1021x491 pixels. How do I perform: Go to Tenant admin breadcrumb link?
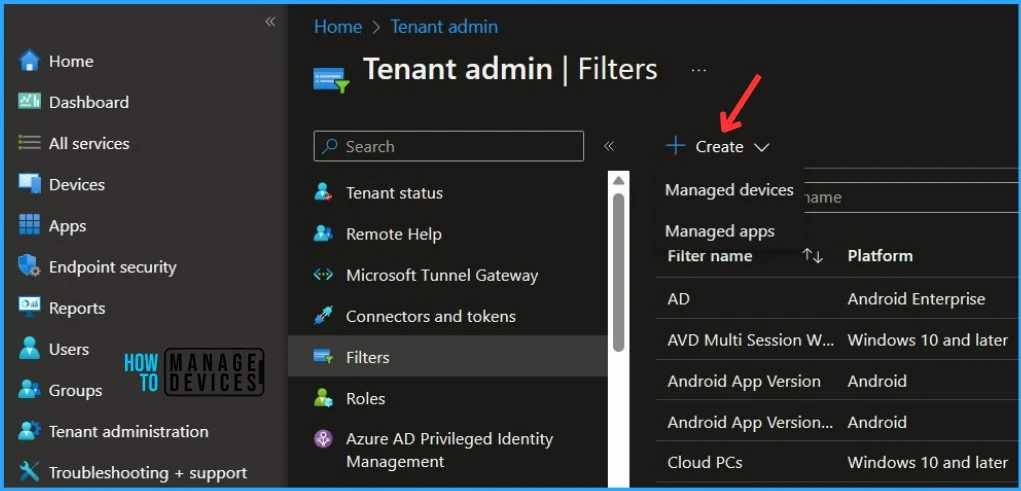pyautogui.click(x=444, y=27)
